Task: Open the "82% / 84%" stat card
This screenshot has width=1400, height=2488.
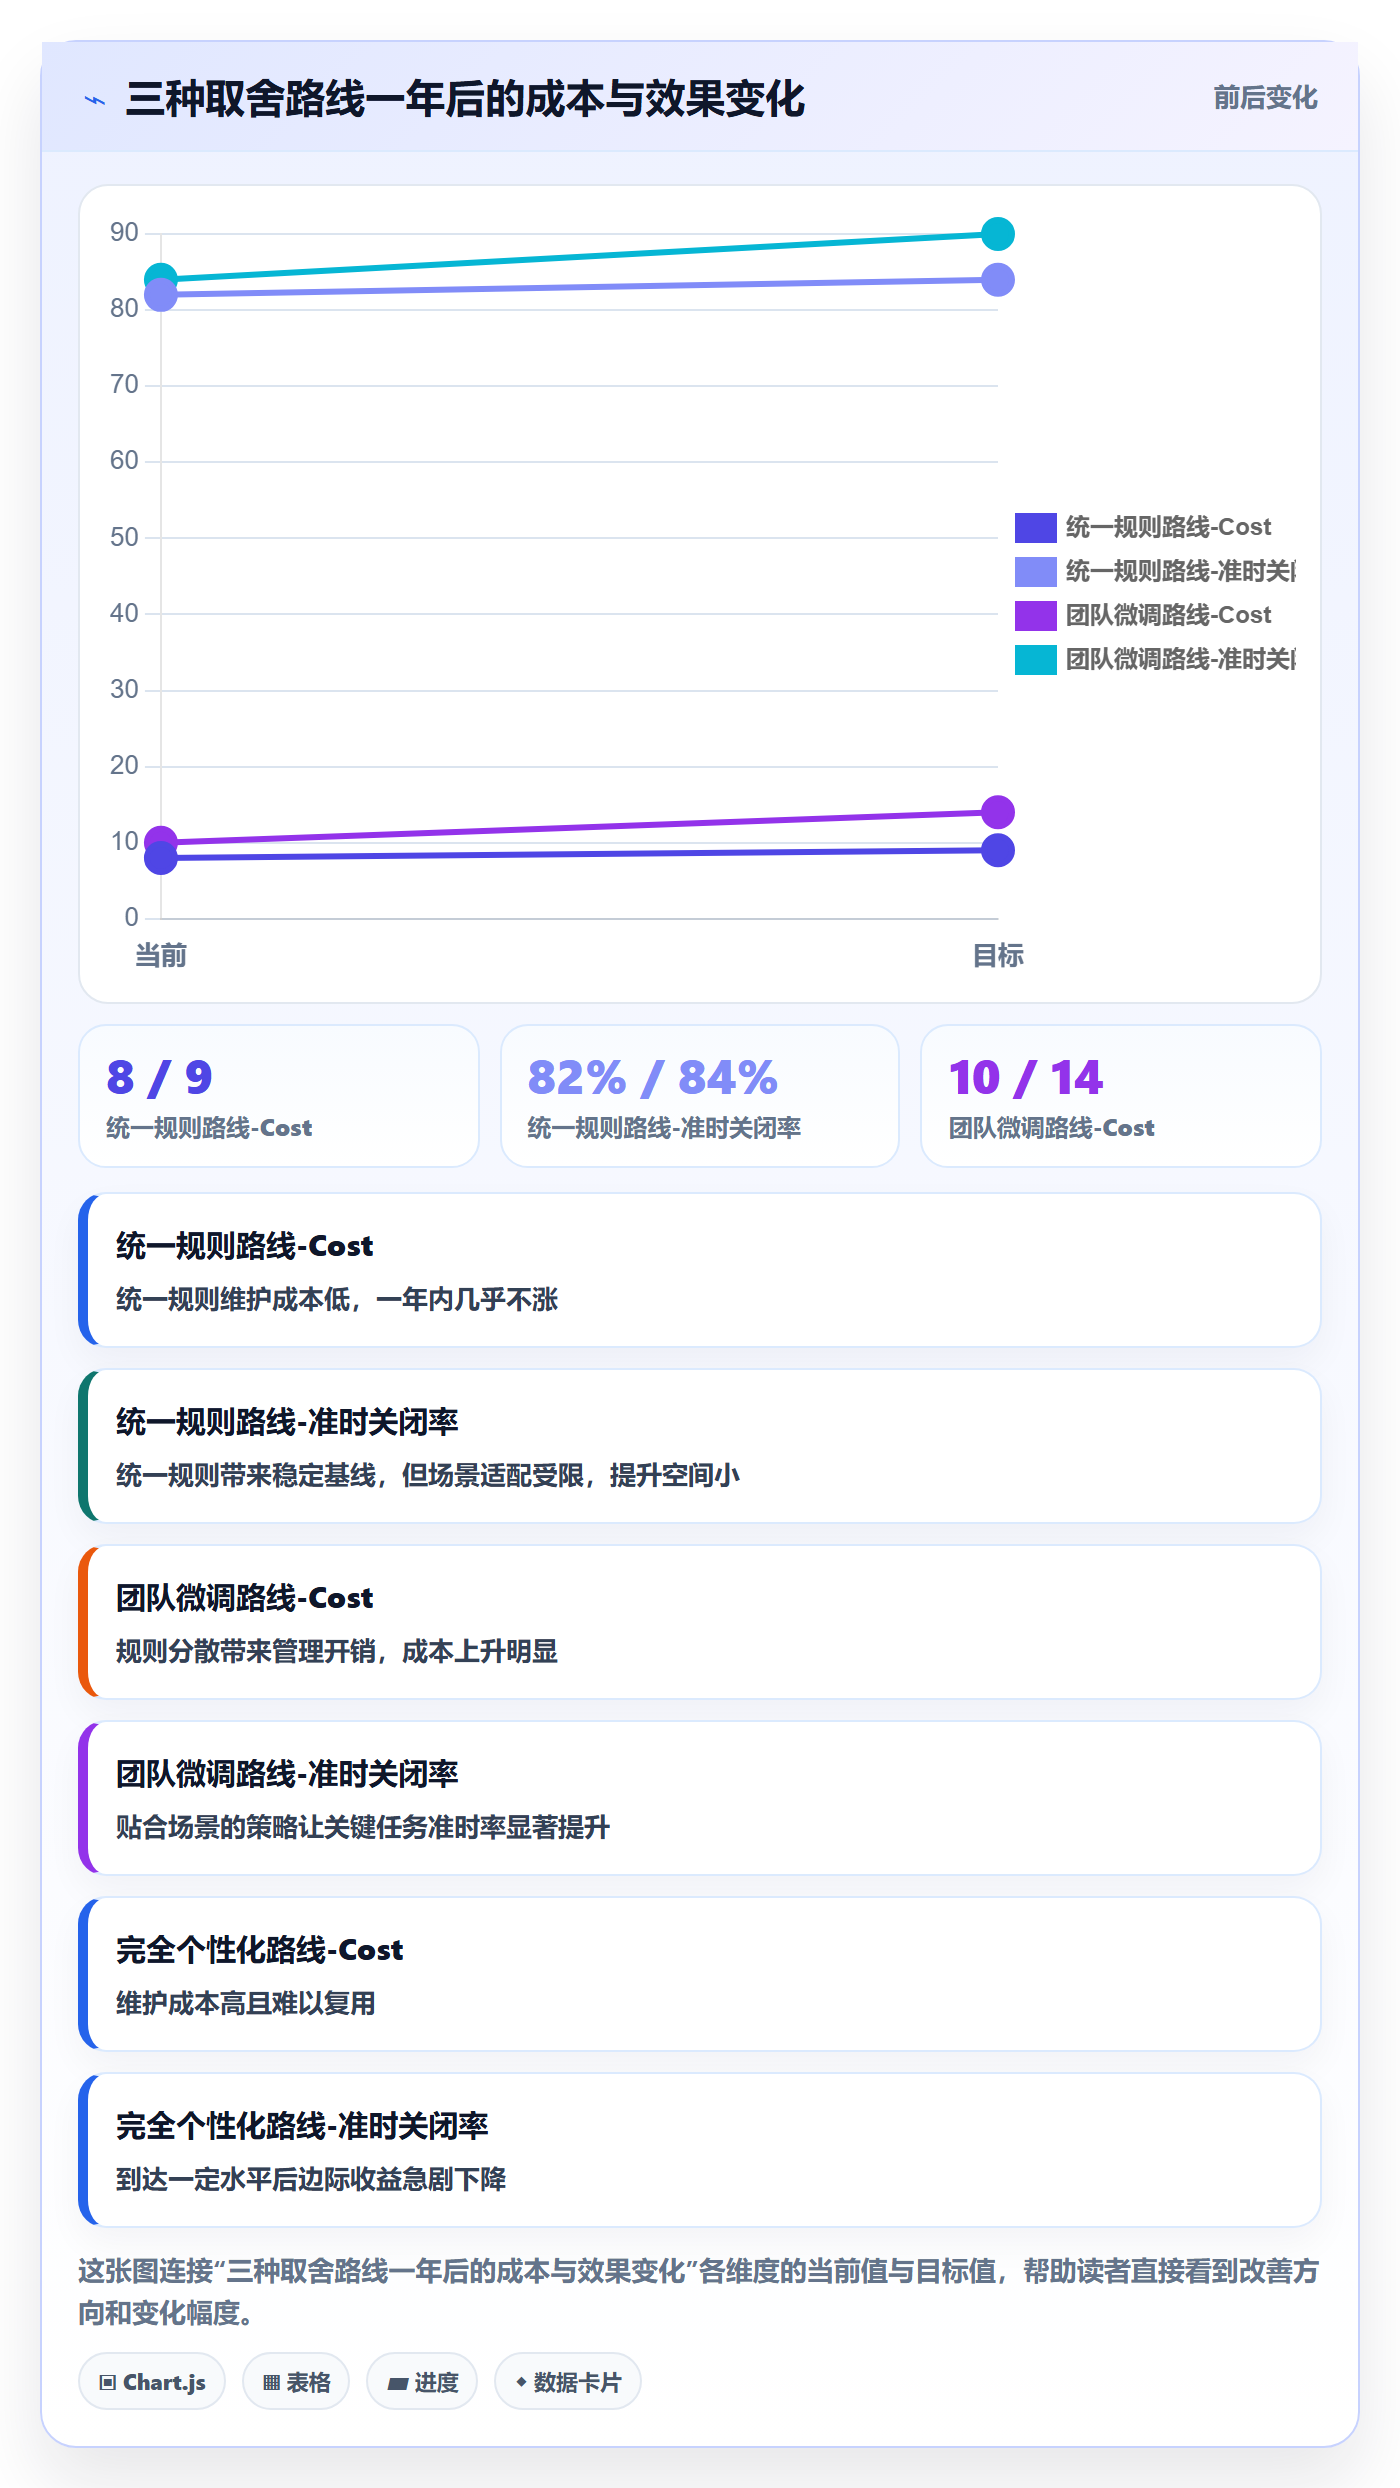Action: click(700, 1096)
